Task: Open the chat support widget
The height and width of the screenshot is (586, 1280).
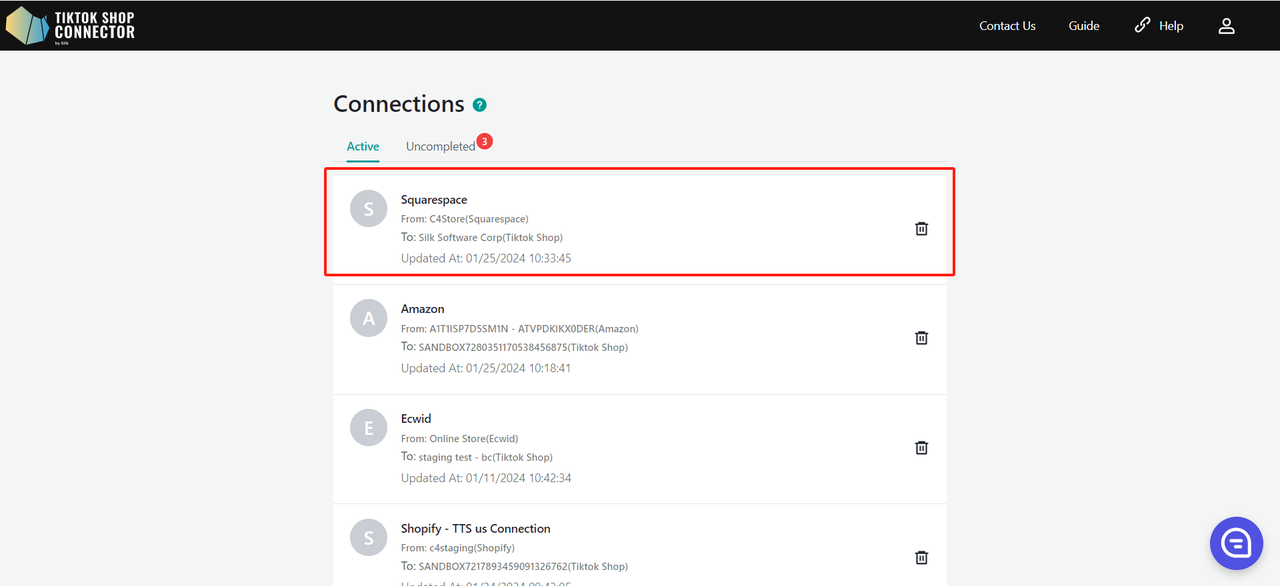Action: 1237,543
